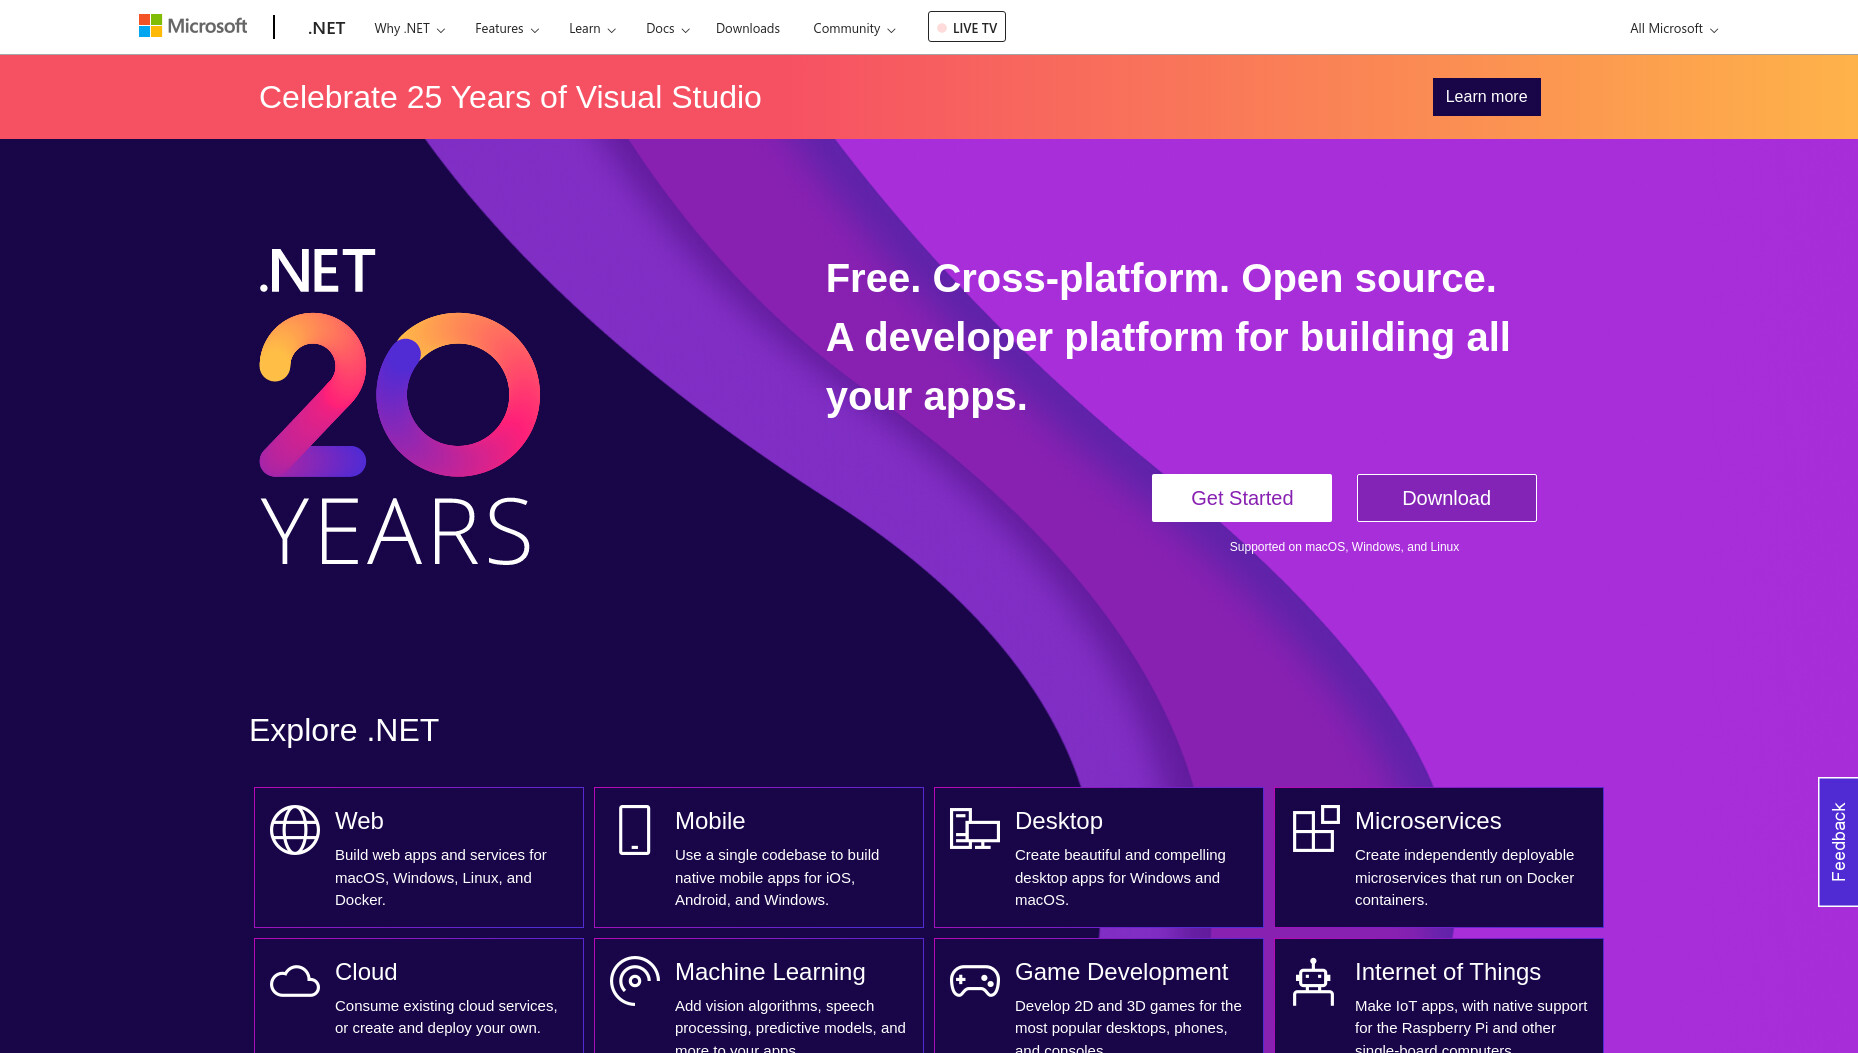Open the Desktop card title
1858x1053 pixels.
point(1059,821)
